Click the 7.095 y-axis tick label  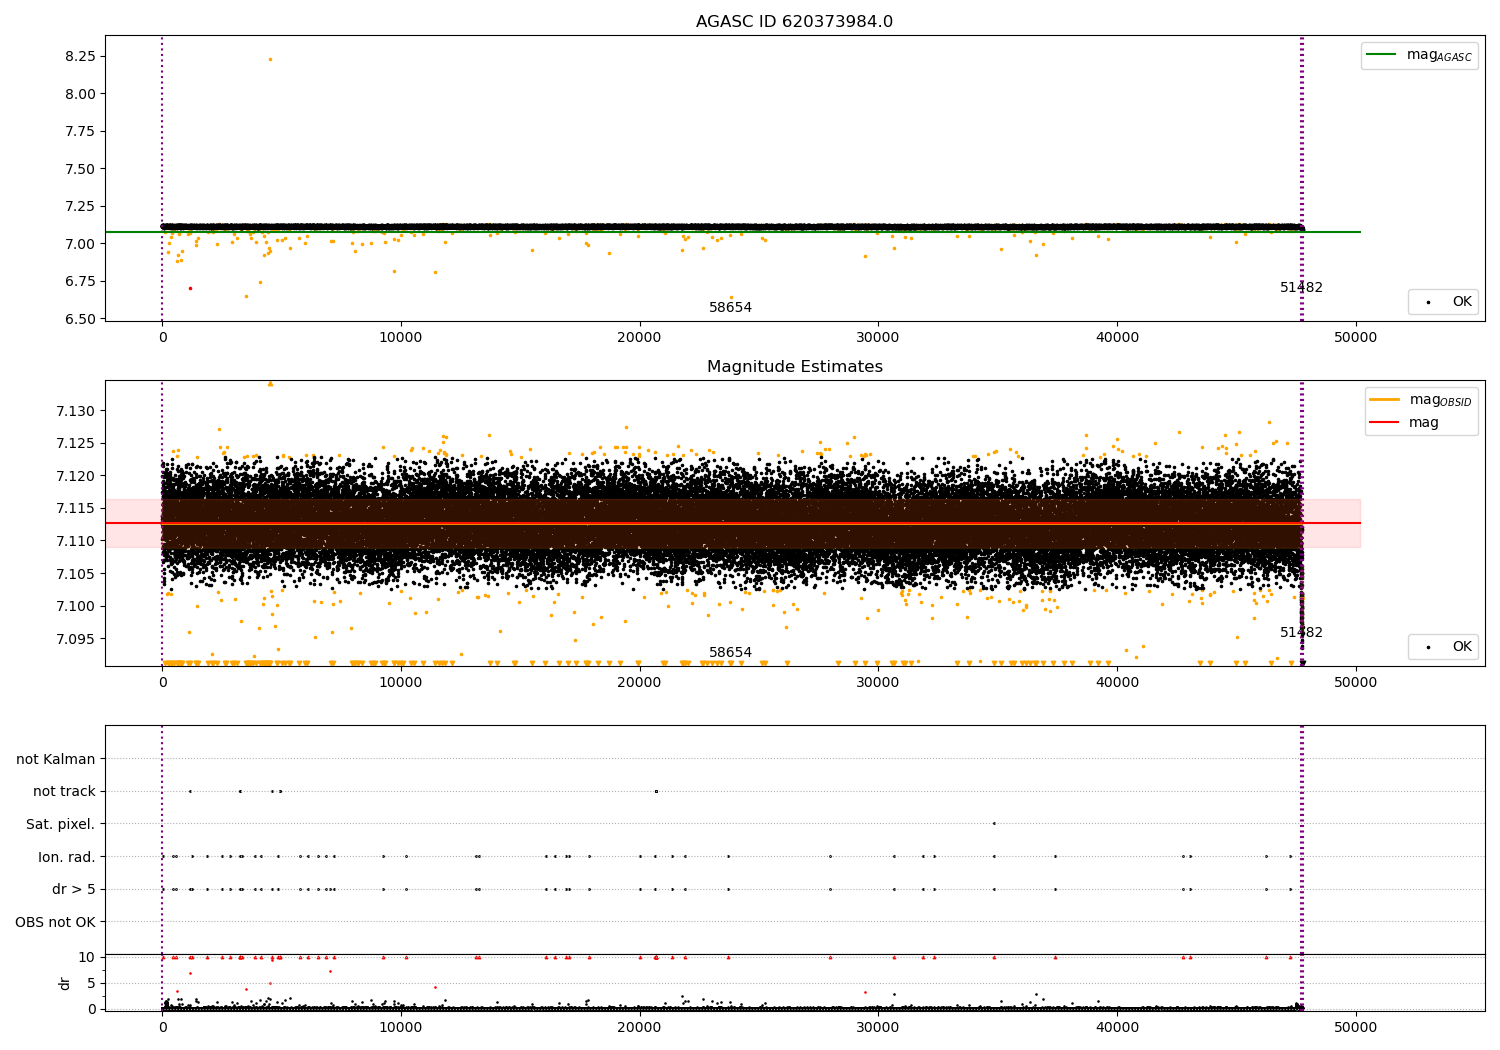click(x=75, y=639)
